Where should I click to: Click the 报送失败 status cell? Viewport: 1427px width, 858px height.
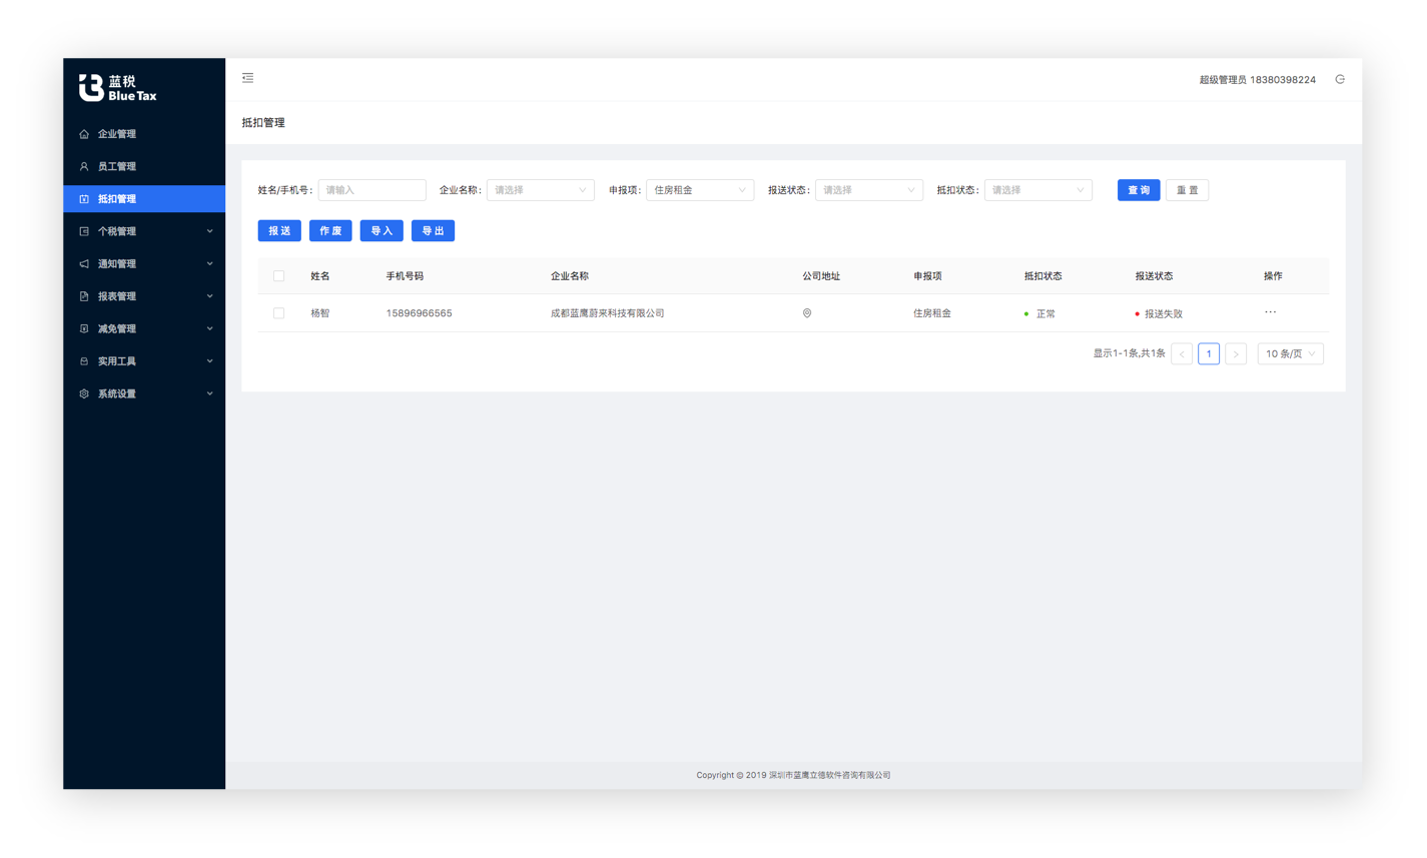tap(1159, 314)
